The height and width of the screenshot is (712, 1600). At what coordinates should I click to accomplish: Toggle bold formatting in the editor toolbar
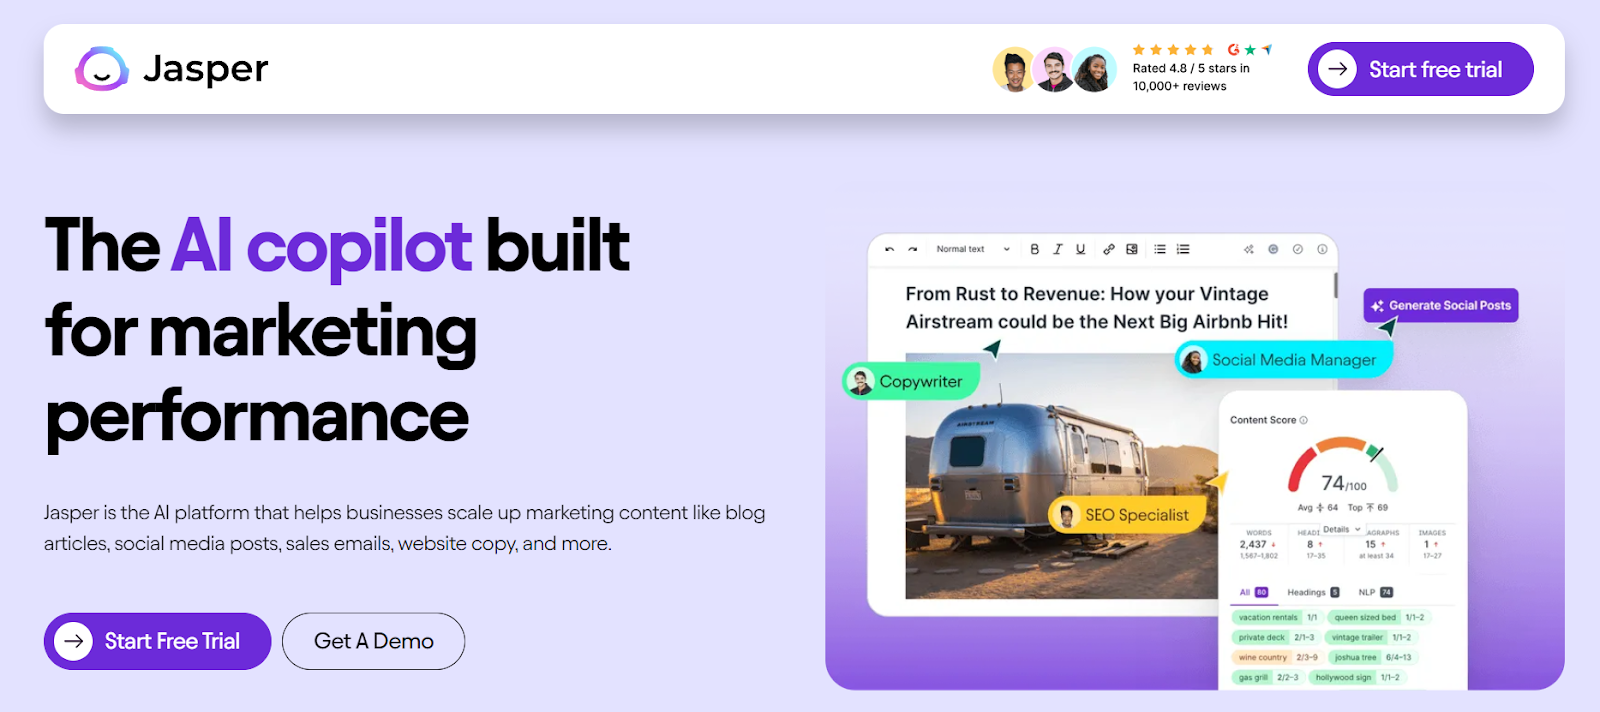point(1035,249)
